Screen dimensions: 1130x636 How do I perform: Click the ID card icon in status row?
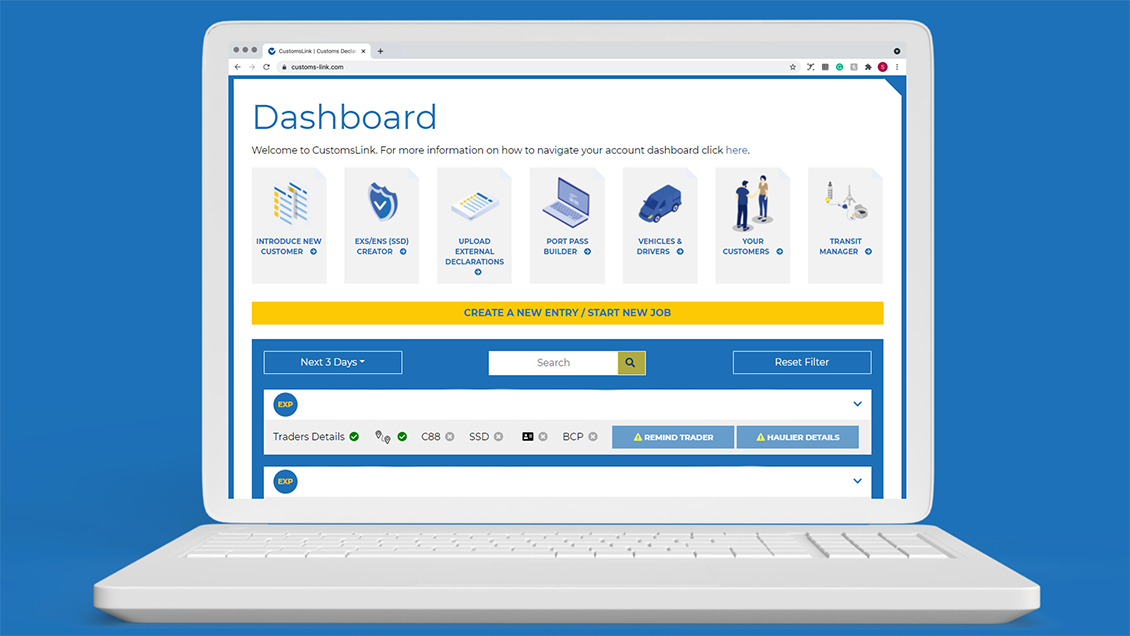point(528,436)
